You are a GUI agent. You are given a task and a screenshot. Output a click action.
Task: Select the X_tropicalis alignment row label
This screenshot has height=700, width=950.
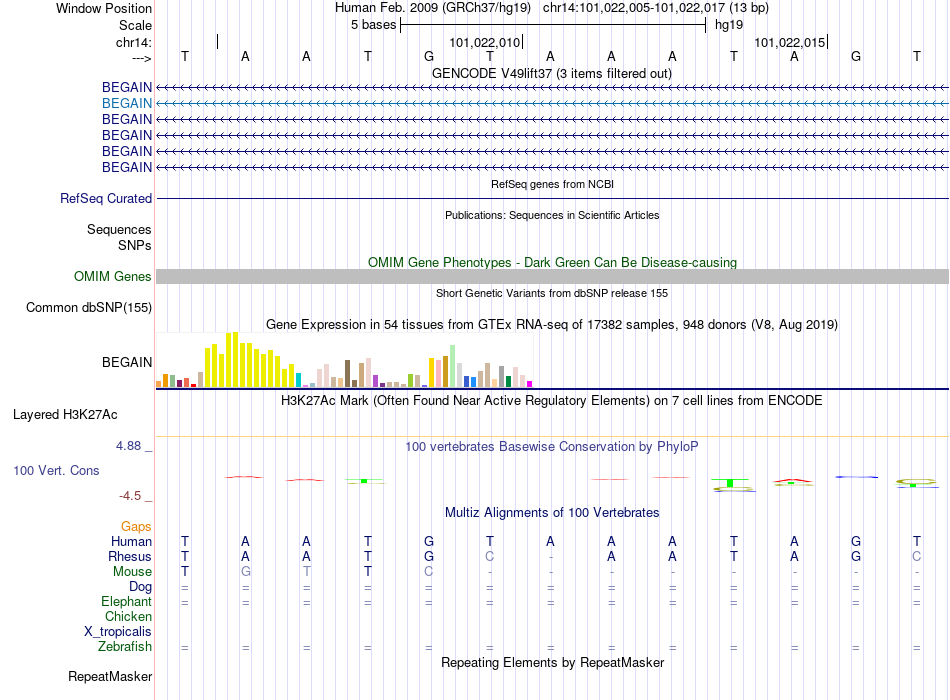[x=118, y=632]
